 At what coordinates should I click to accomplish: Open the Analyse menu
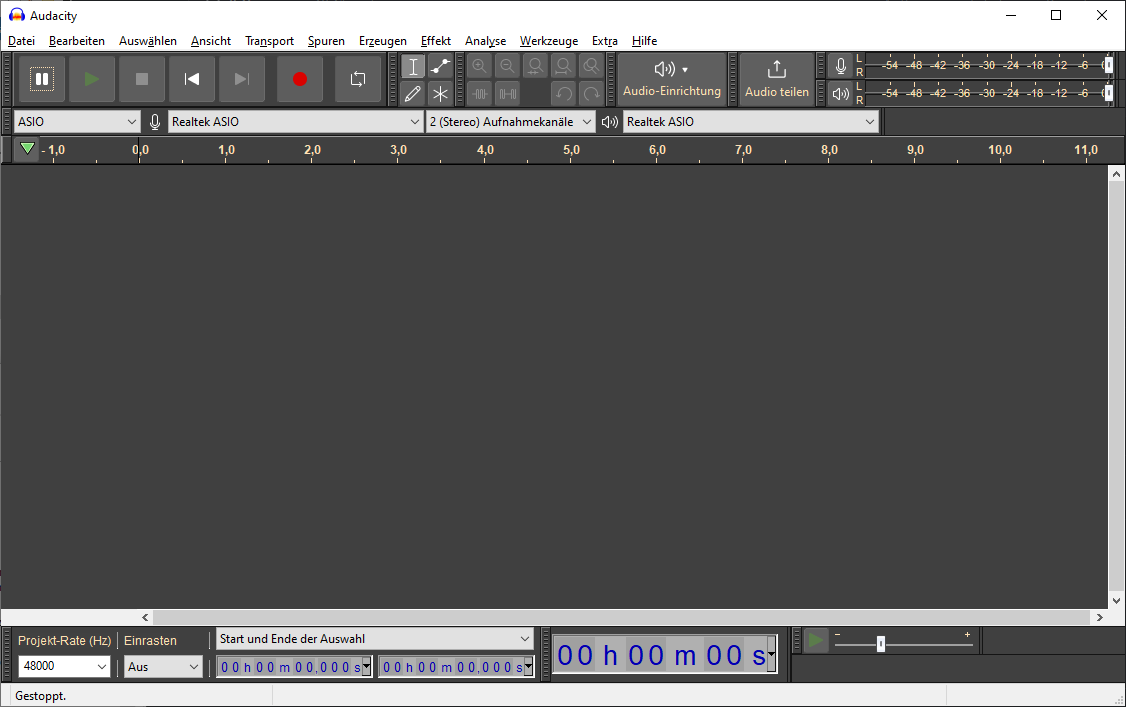[x=485, y=41]
